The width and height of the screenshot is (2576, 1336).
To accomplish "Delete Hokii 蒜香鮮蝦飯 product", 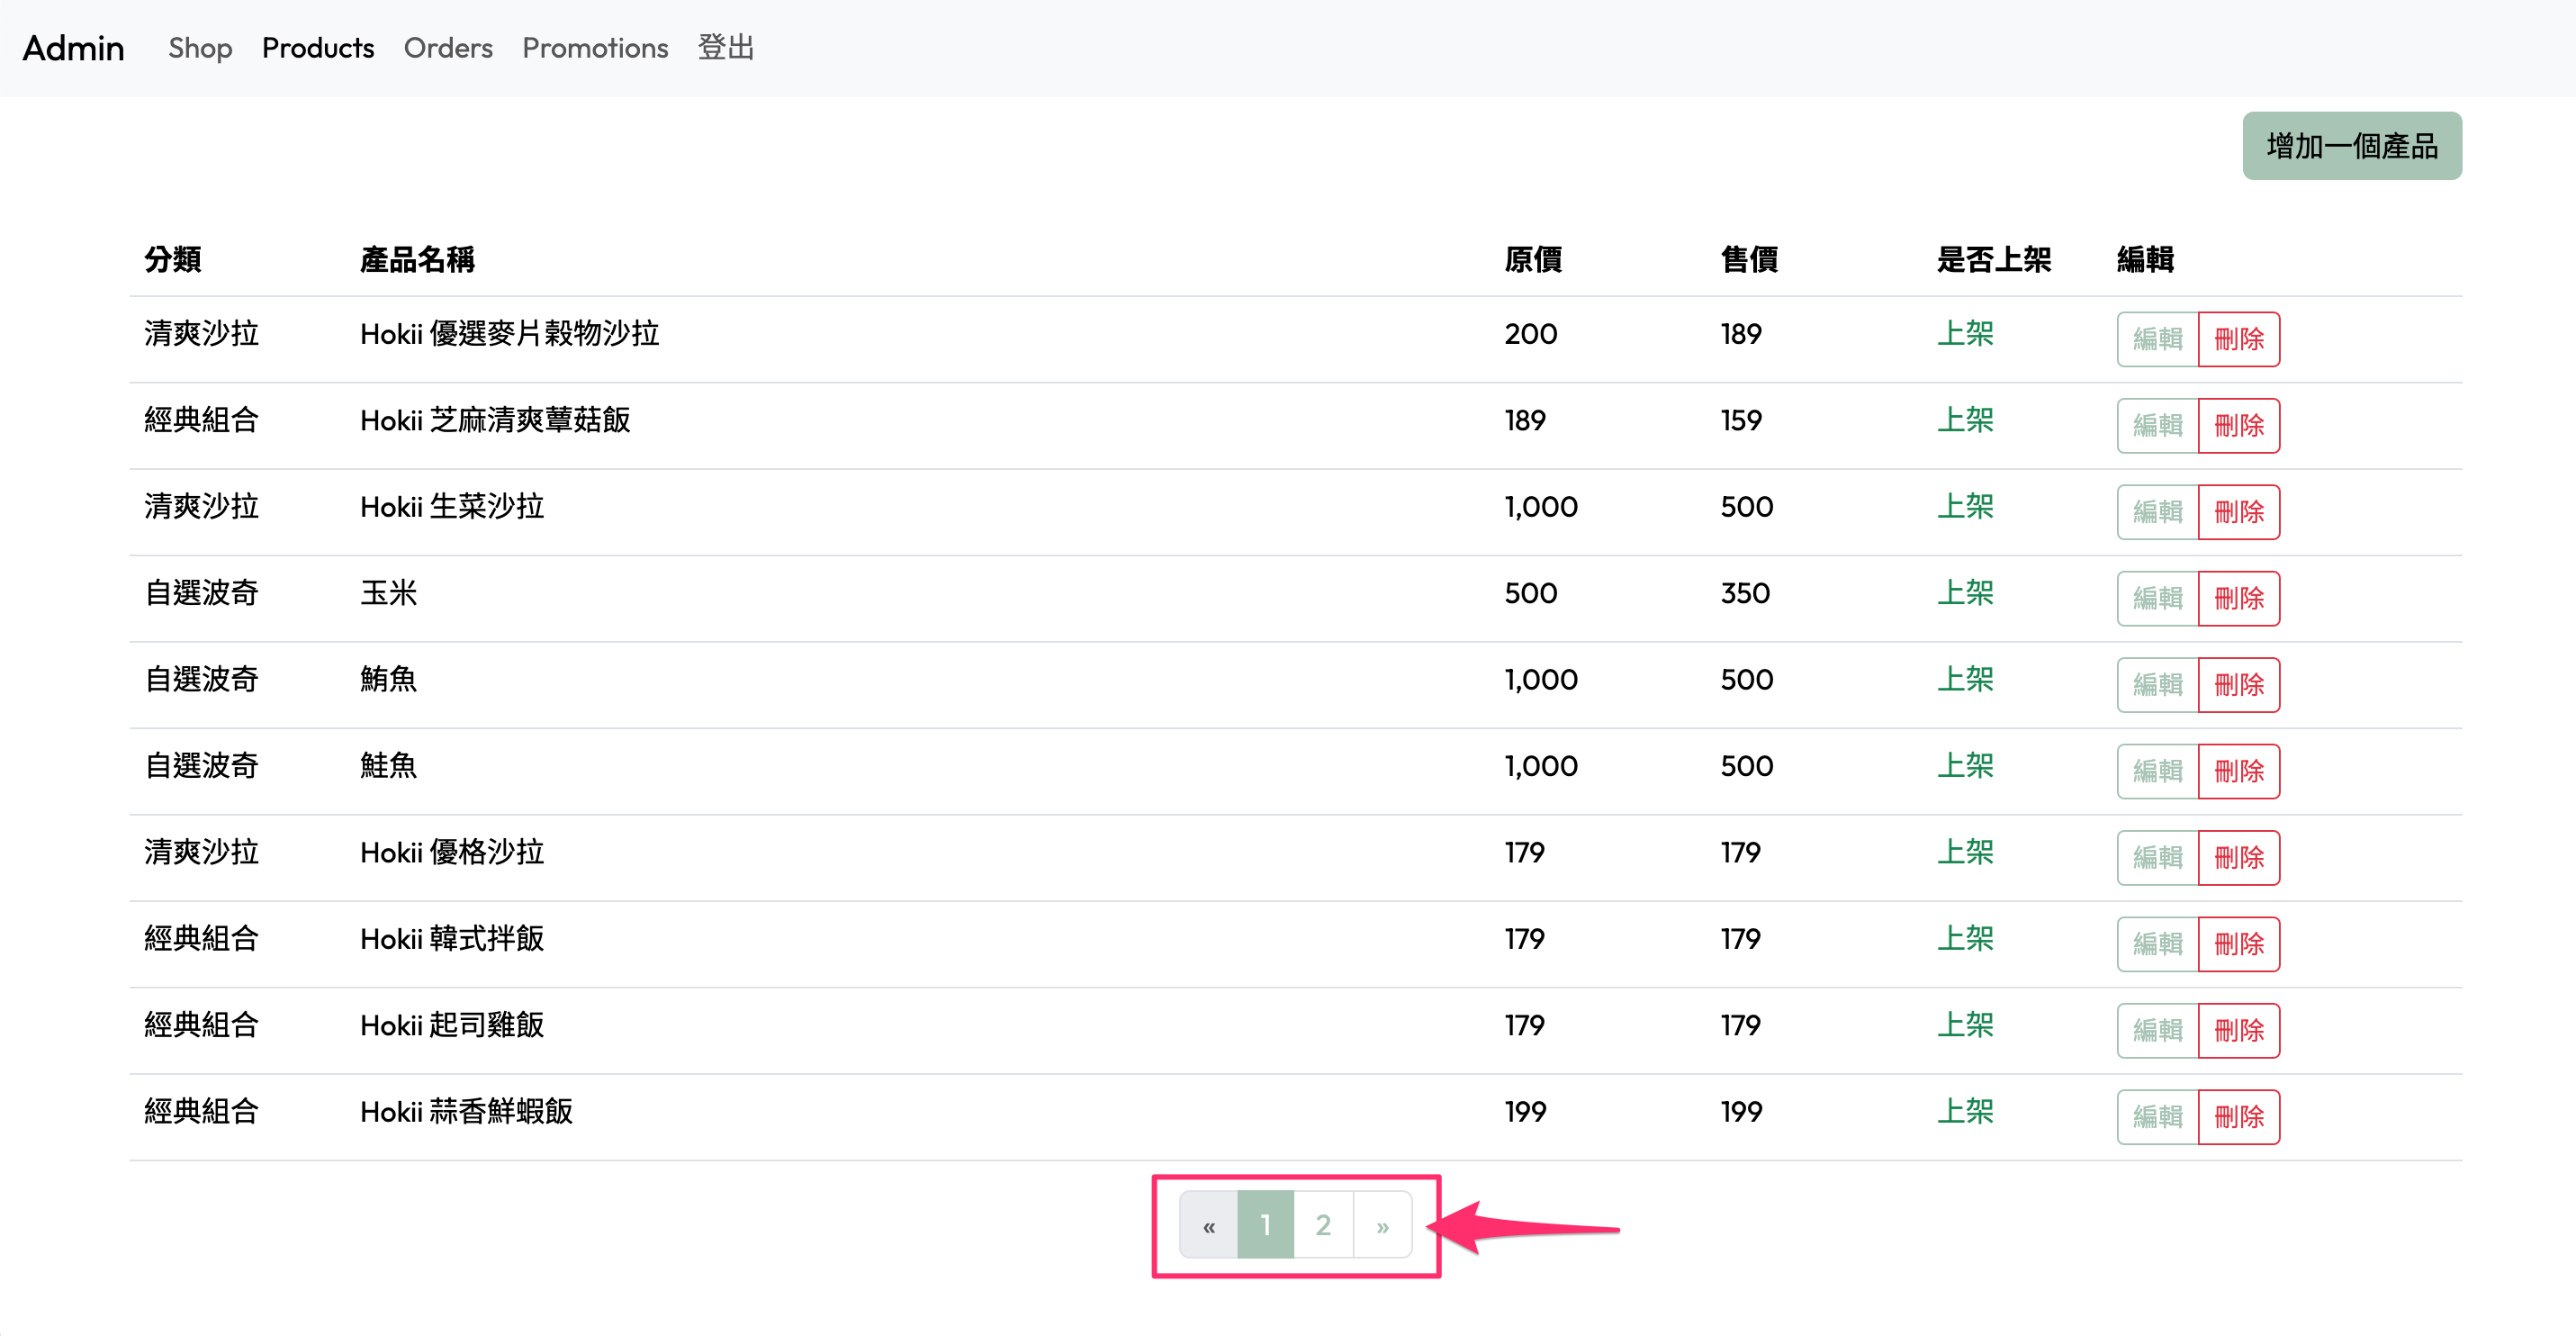I will tap(2238, 1117).
